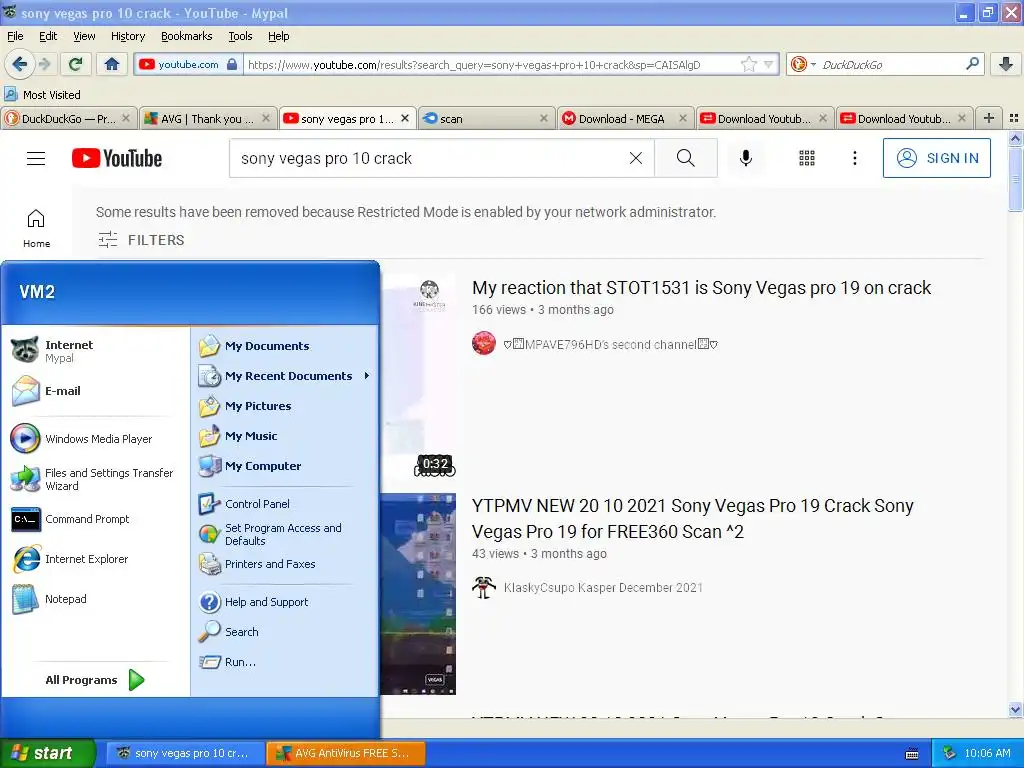Image resolution: width=1024 pixels, height=768 pixels.
Task: Open the Bookmarks menu
Action: (187, 36)
